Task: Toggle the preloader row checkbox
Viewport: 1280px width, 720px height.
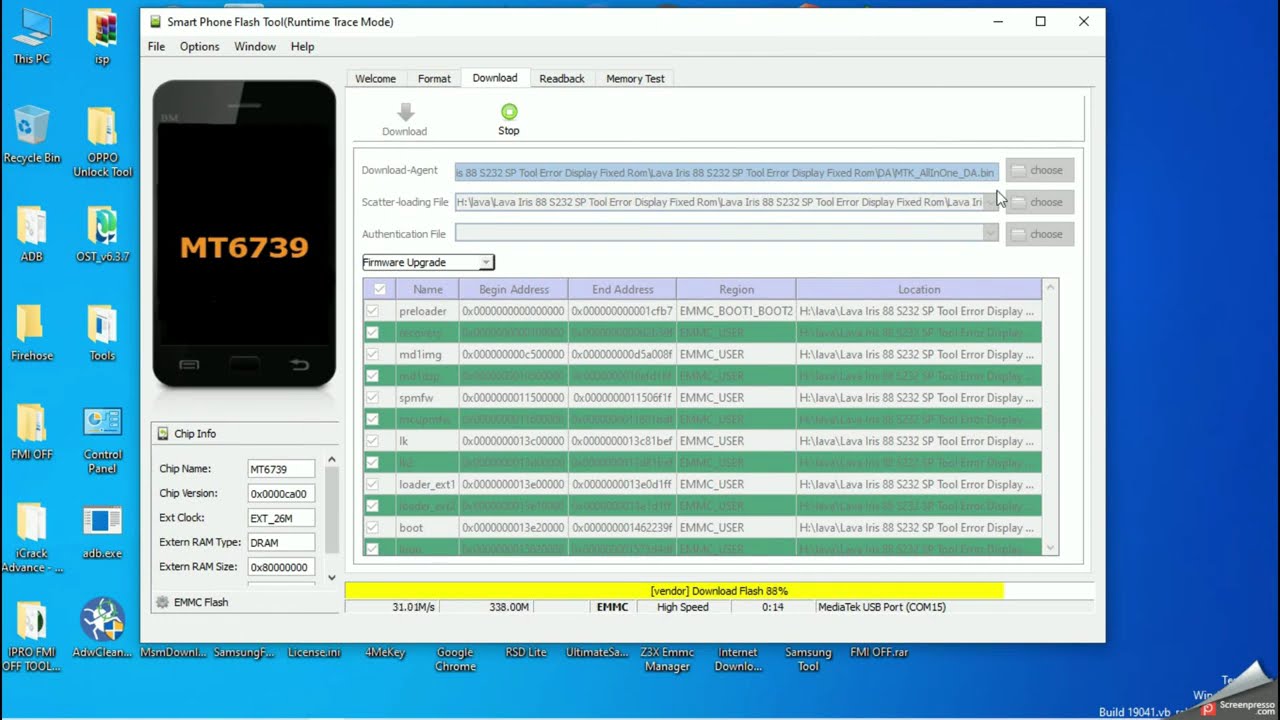Action: point(372,311)
